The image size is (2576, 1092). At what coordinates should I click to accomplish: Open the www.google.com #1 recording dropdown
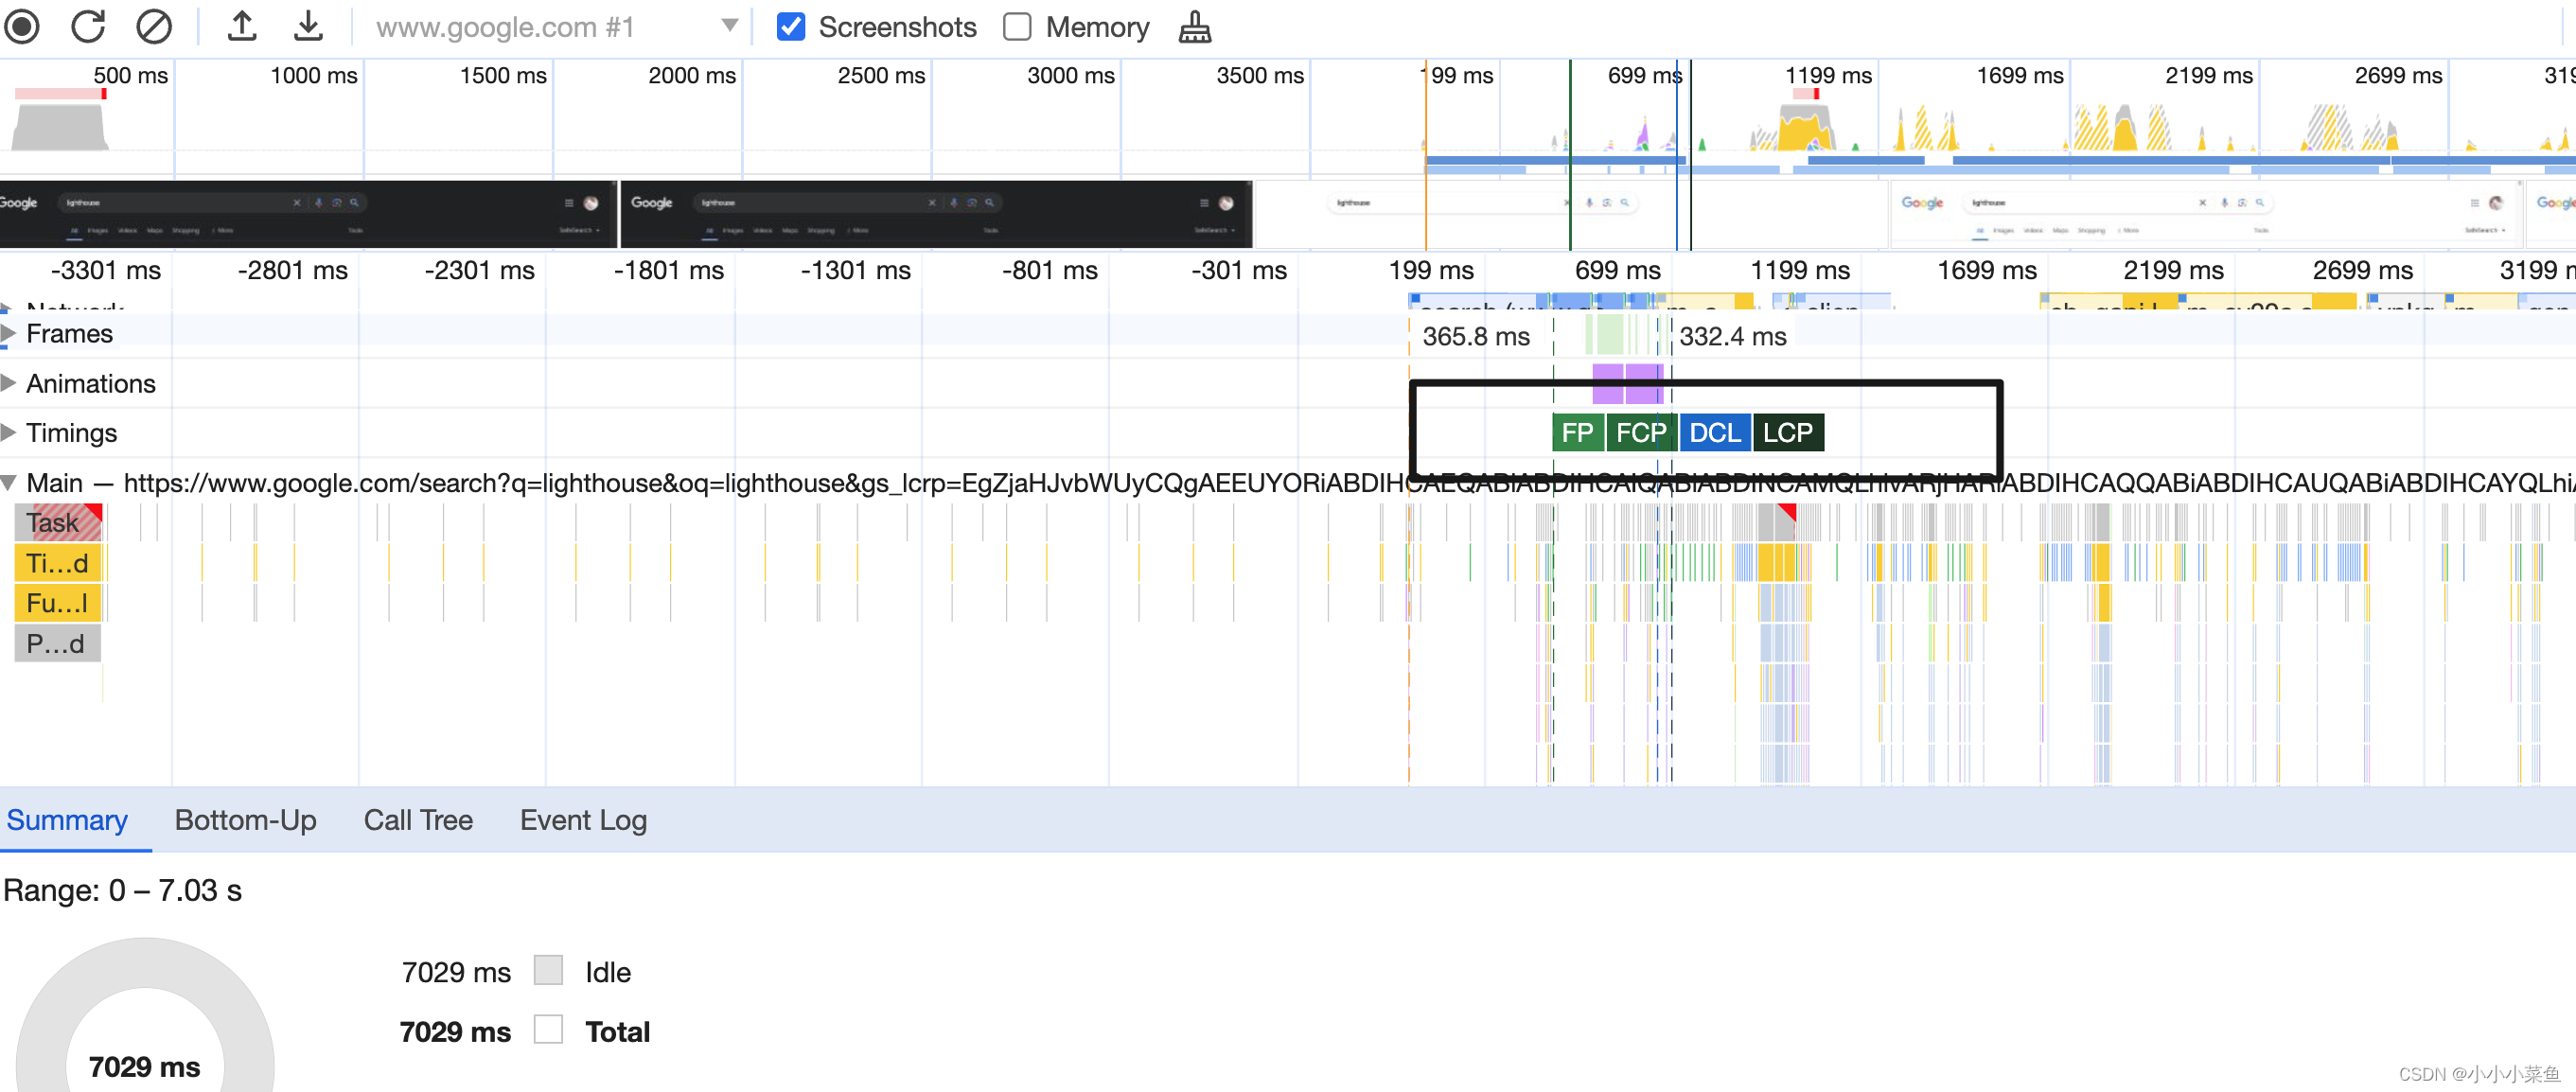coord(557,27)
